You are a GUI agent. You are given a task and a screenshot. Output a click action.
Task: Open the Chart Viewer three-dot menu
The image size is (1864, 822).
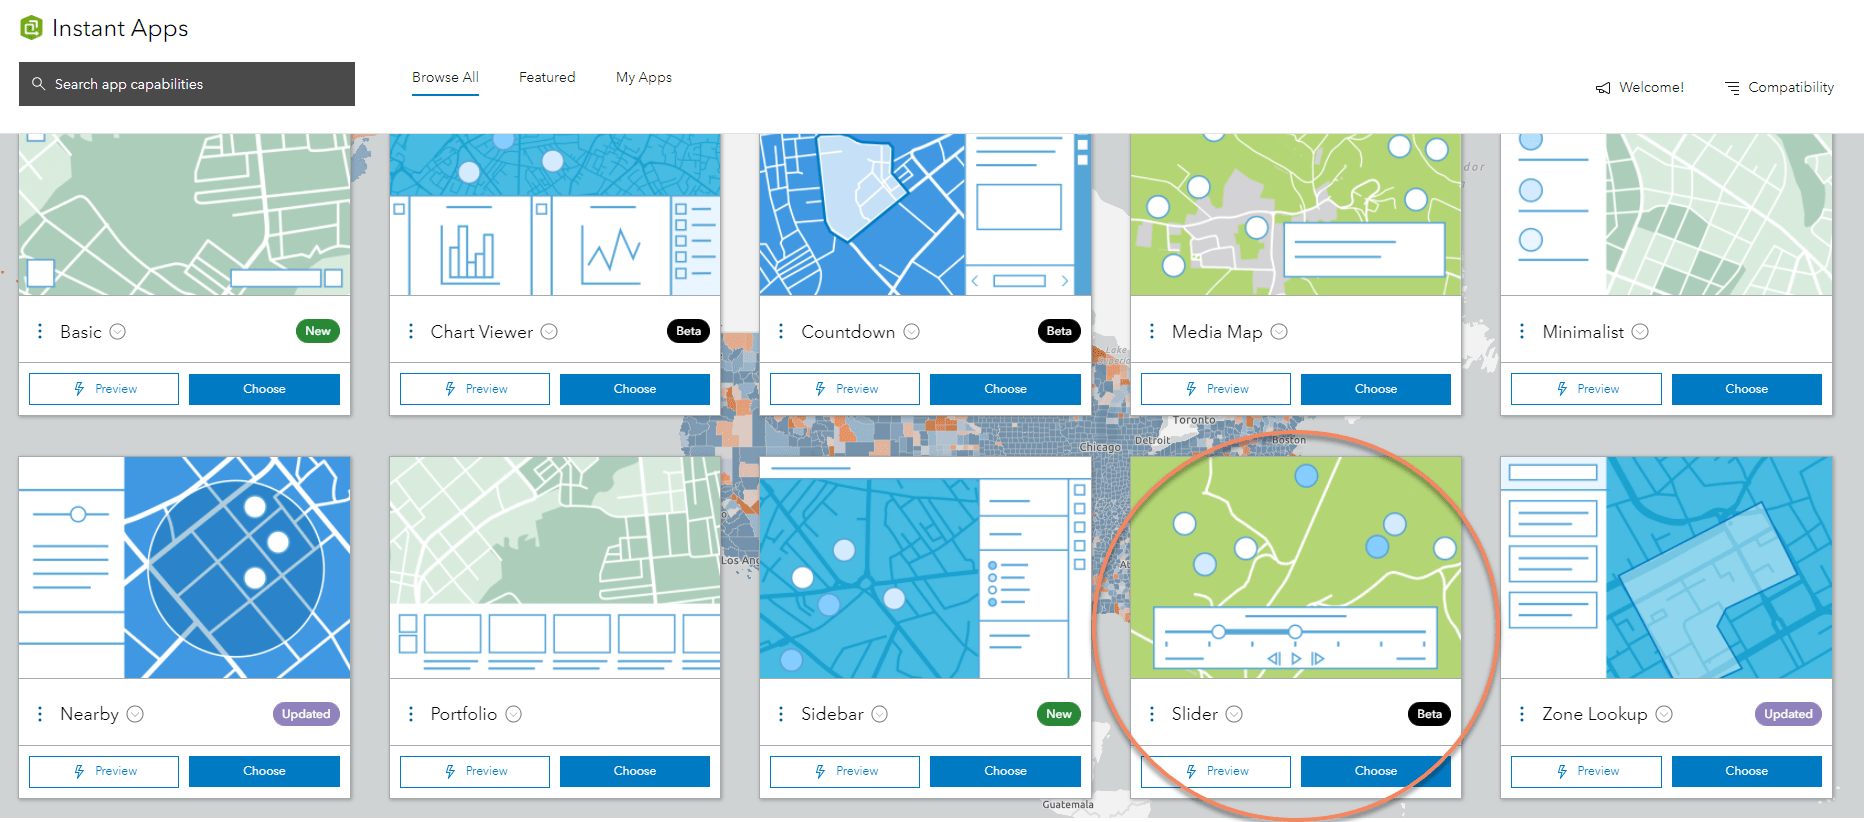coord(411,331)
